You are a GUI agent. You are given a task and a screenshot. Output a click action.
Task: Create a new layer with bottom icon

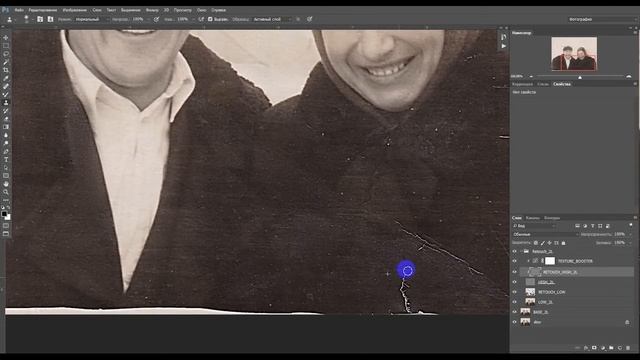pos(620,348)
